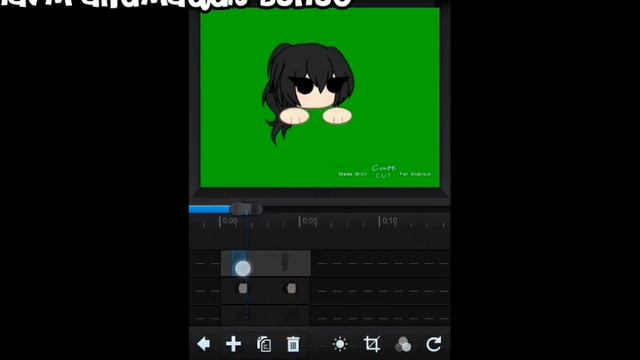Select the highlighted clip in the top track
640x360 pixels.
tap(266, 263)
